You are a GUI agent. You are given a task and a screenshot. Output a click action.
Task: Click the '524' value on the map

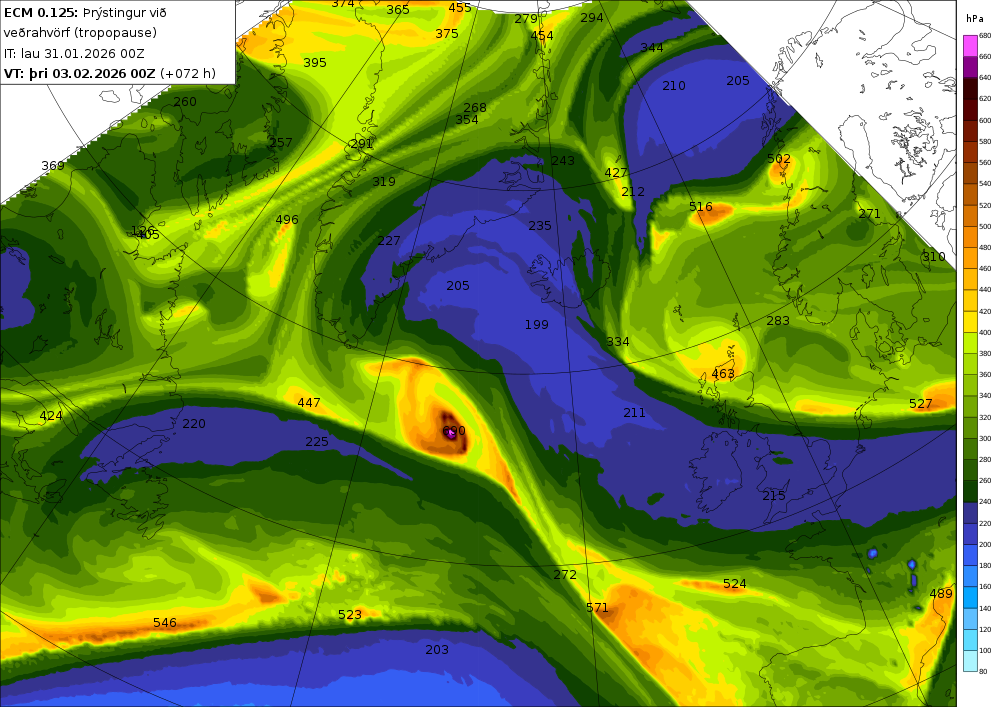click(735, 583)
